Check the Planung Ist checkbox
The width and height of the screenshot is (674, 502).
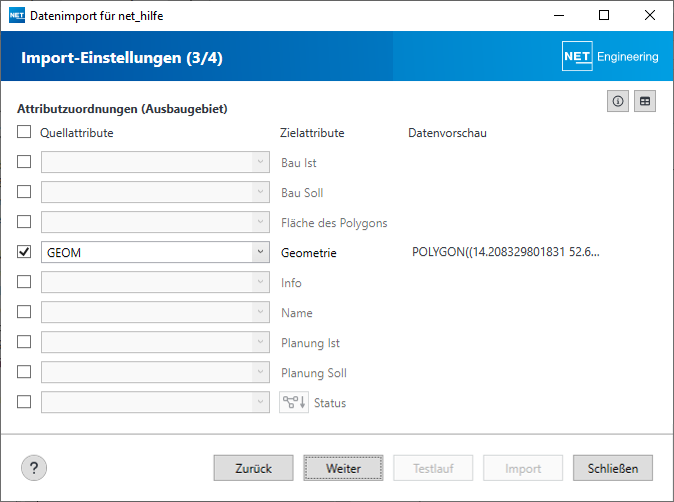(x=24, y=342)
